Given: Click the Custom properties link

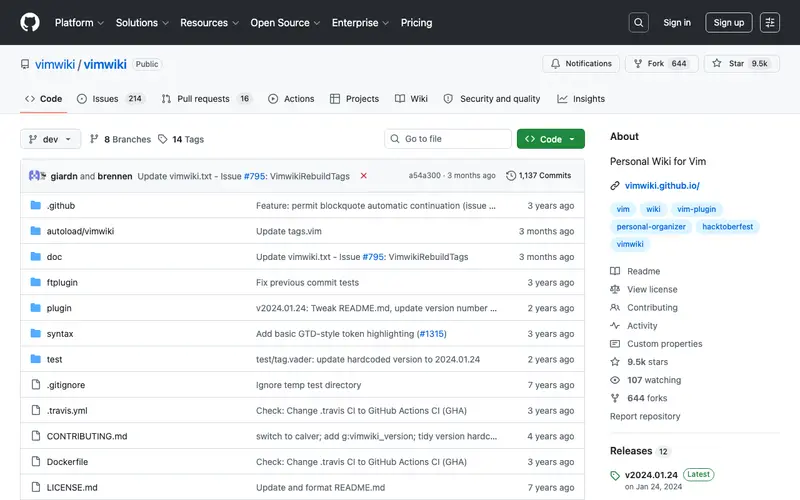Looking at the screenshot, I should pos(664,344).
